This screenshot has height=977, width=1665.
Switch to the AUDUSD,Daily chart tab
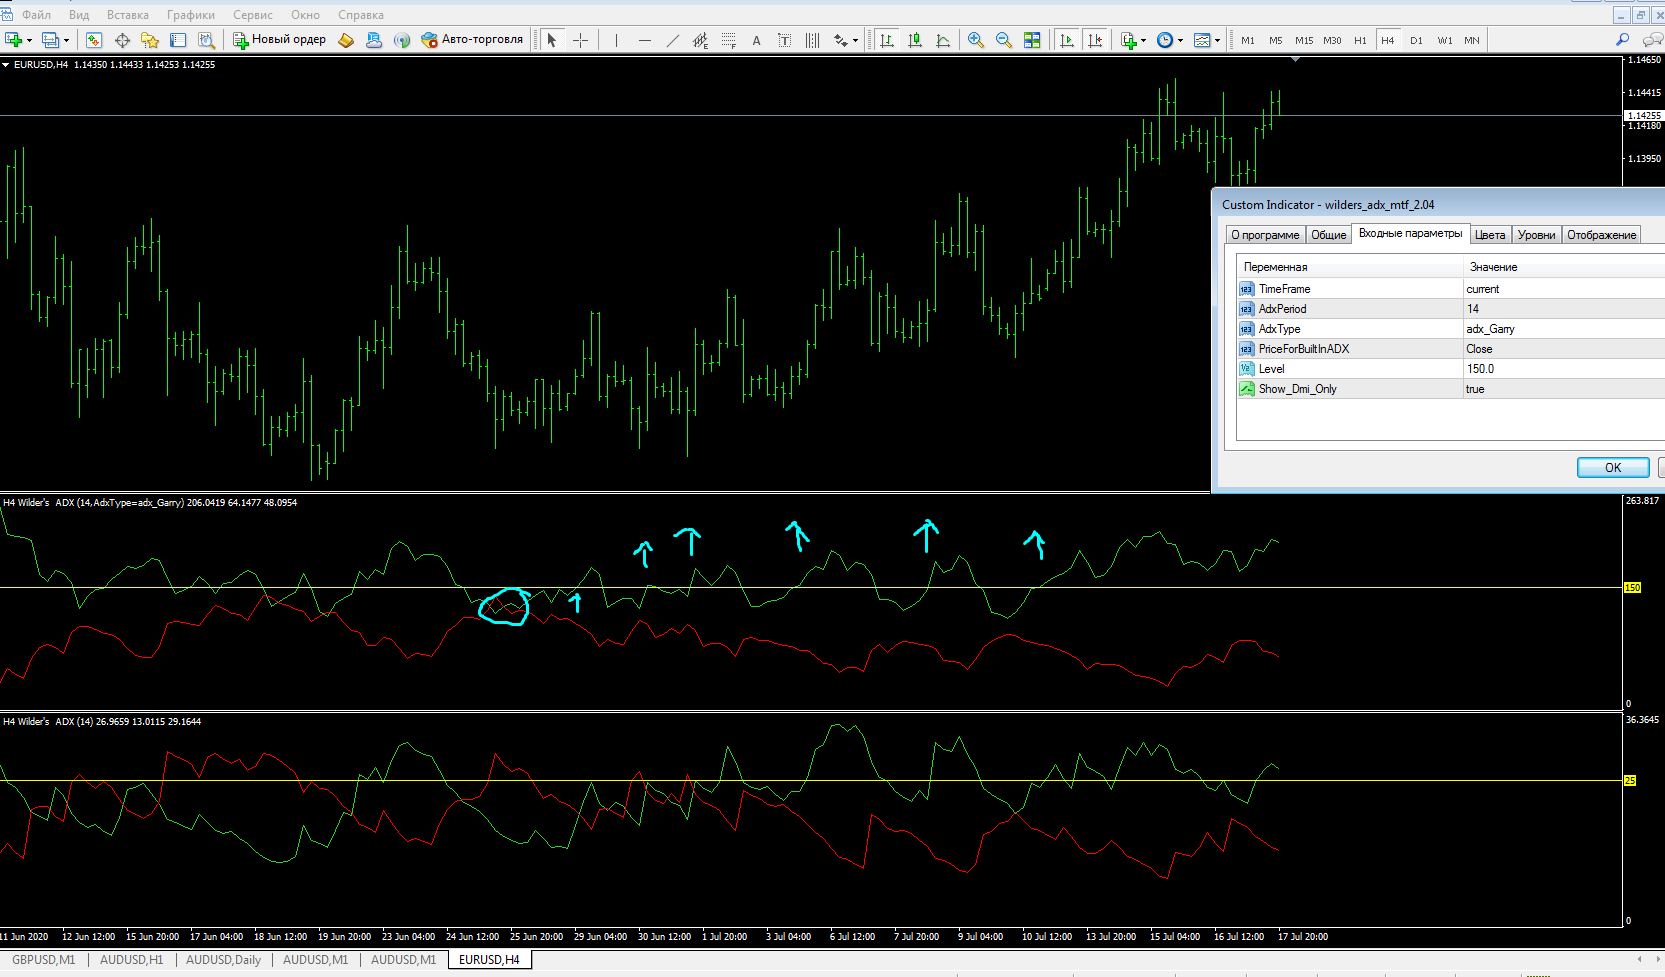pos(223,960)
